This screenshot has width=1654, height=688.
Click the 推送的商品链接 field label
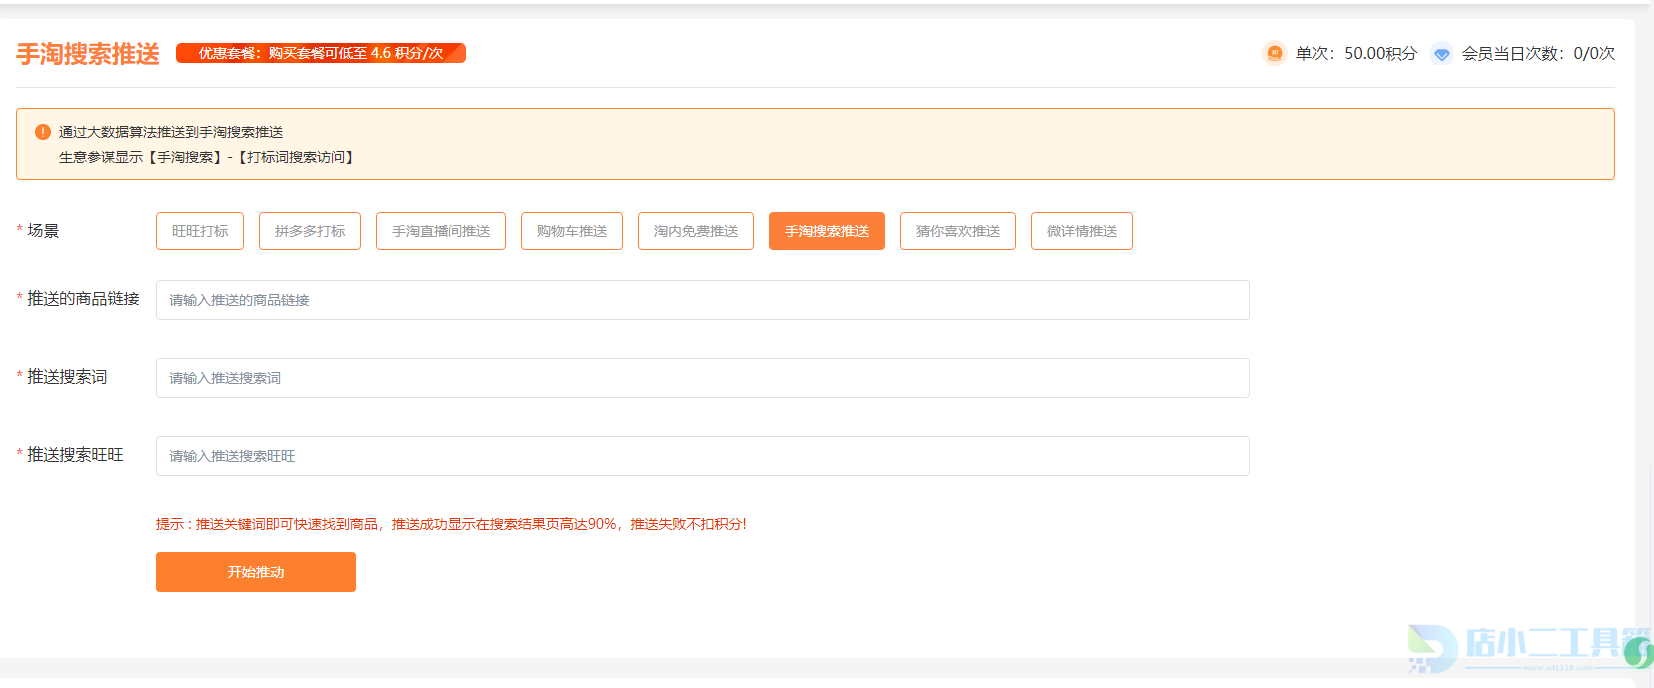tap(83, 299)
